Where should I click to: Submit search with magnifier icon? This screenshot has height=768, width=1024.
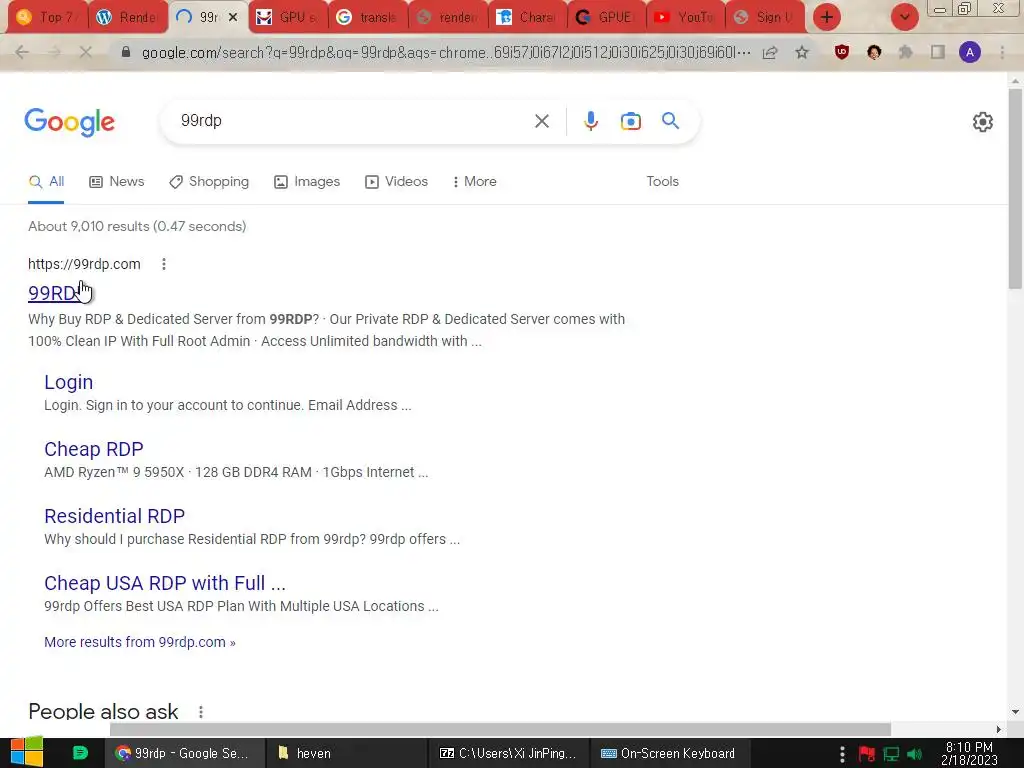[x=670, y=121]
